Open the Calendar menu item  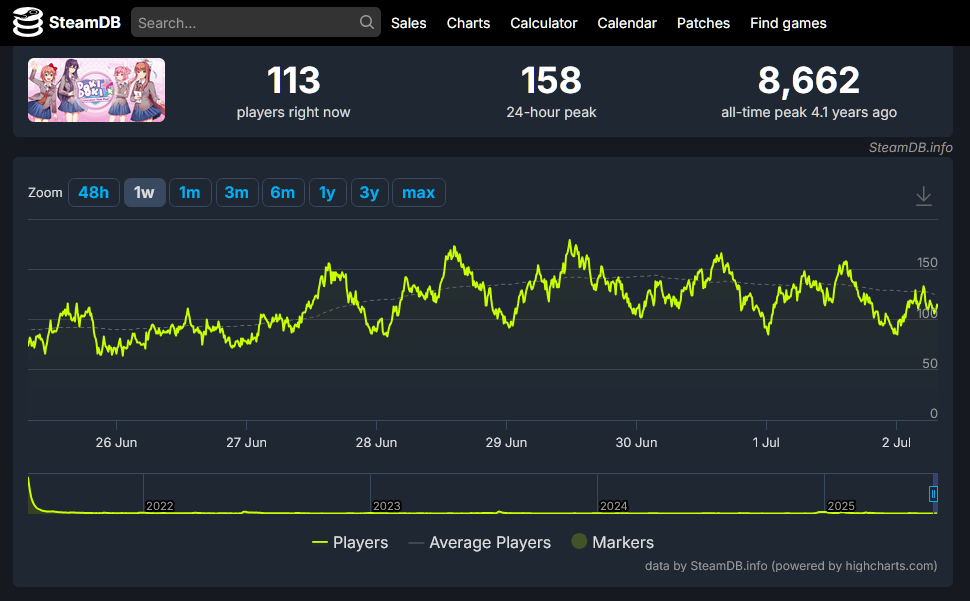pos(627,23)
